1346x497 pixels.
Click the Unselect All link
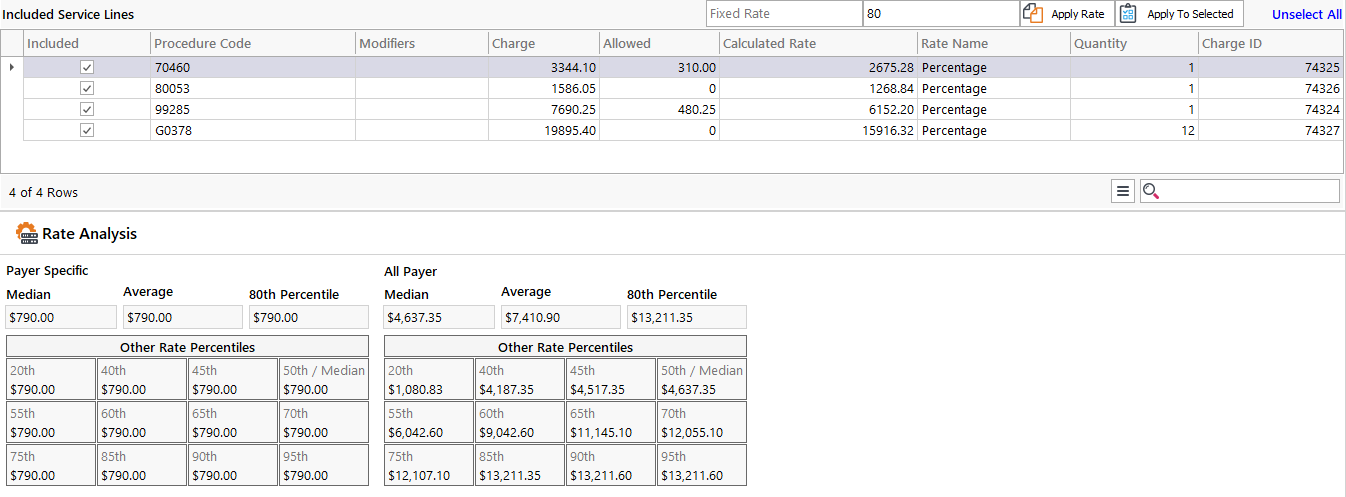tap(1306, 14)
